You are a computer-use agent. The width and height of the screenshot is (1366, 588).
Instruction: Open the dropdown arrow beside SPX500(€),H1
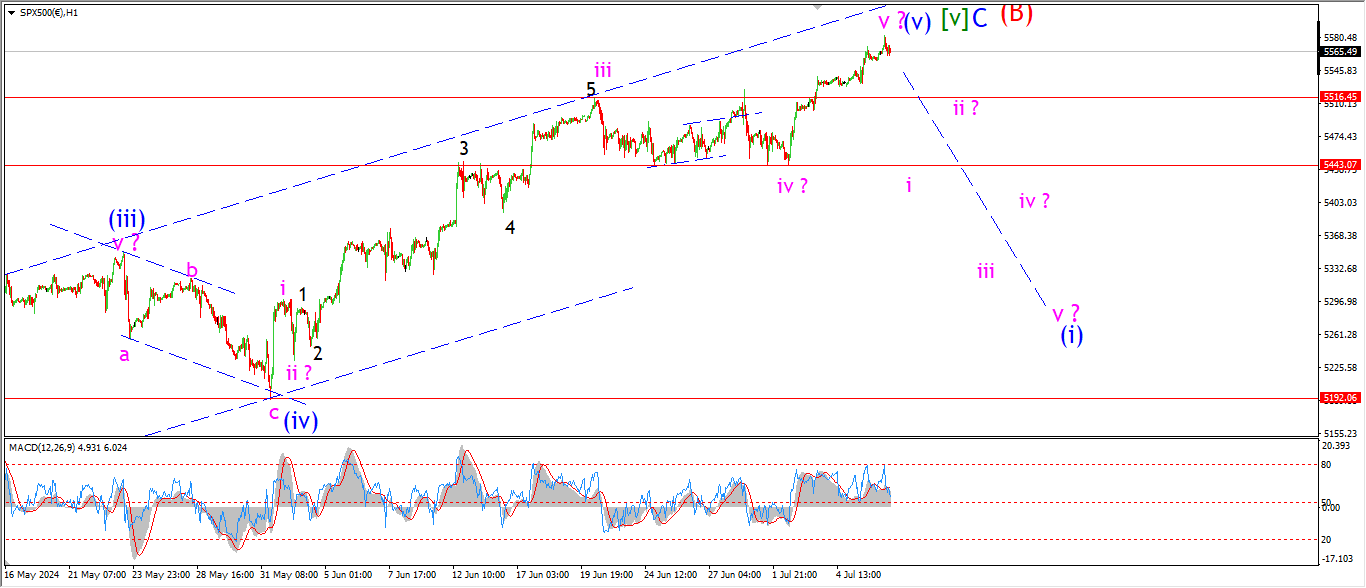click(11, 12)
